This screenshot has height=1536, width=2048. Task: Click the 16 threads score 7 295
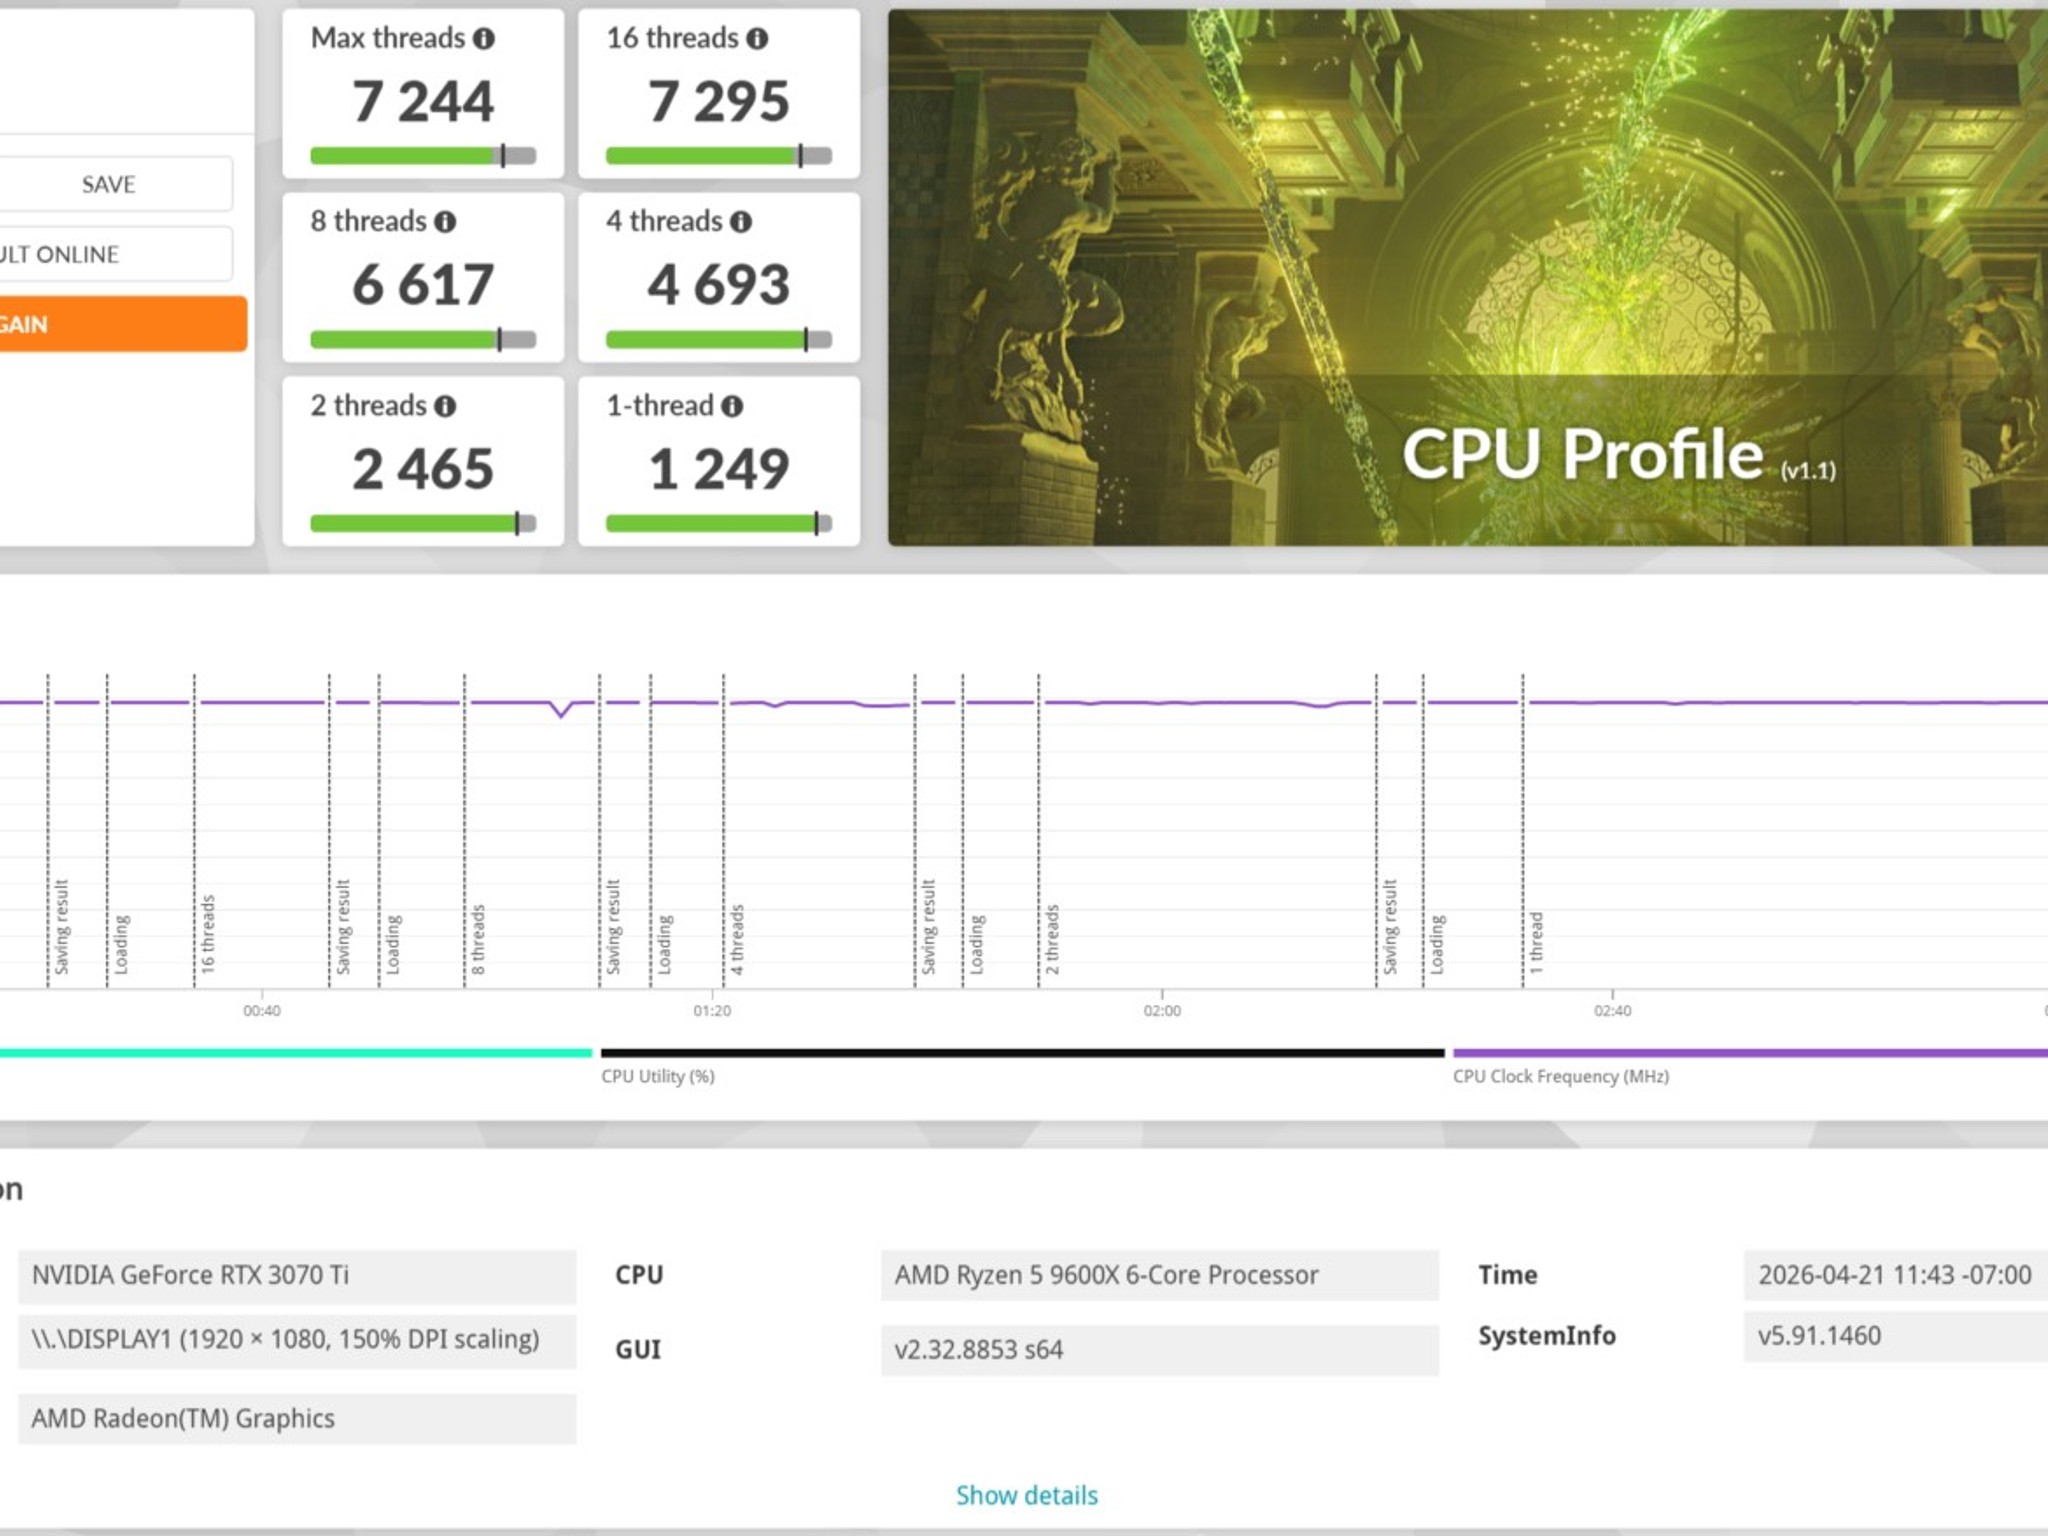pyautogui.click(x=719, y=101)
